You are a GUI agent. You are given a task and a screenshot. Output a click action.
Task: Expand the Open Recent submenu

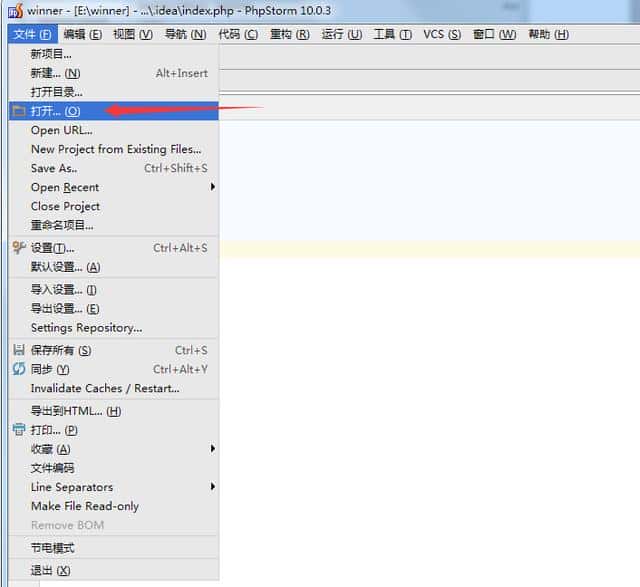(113, 187)
